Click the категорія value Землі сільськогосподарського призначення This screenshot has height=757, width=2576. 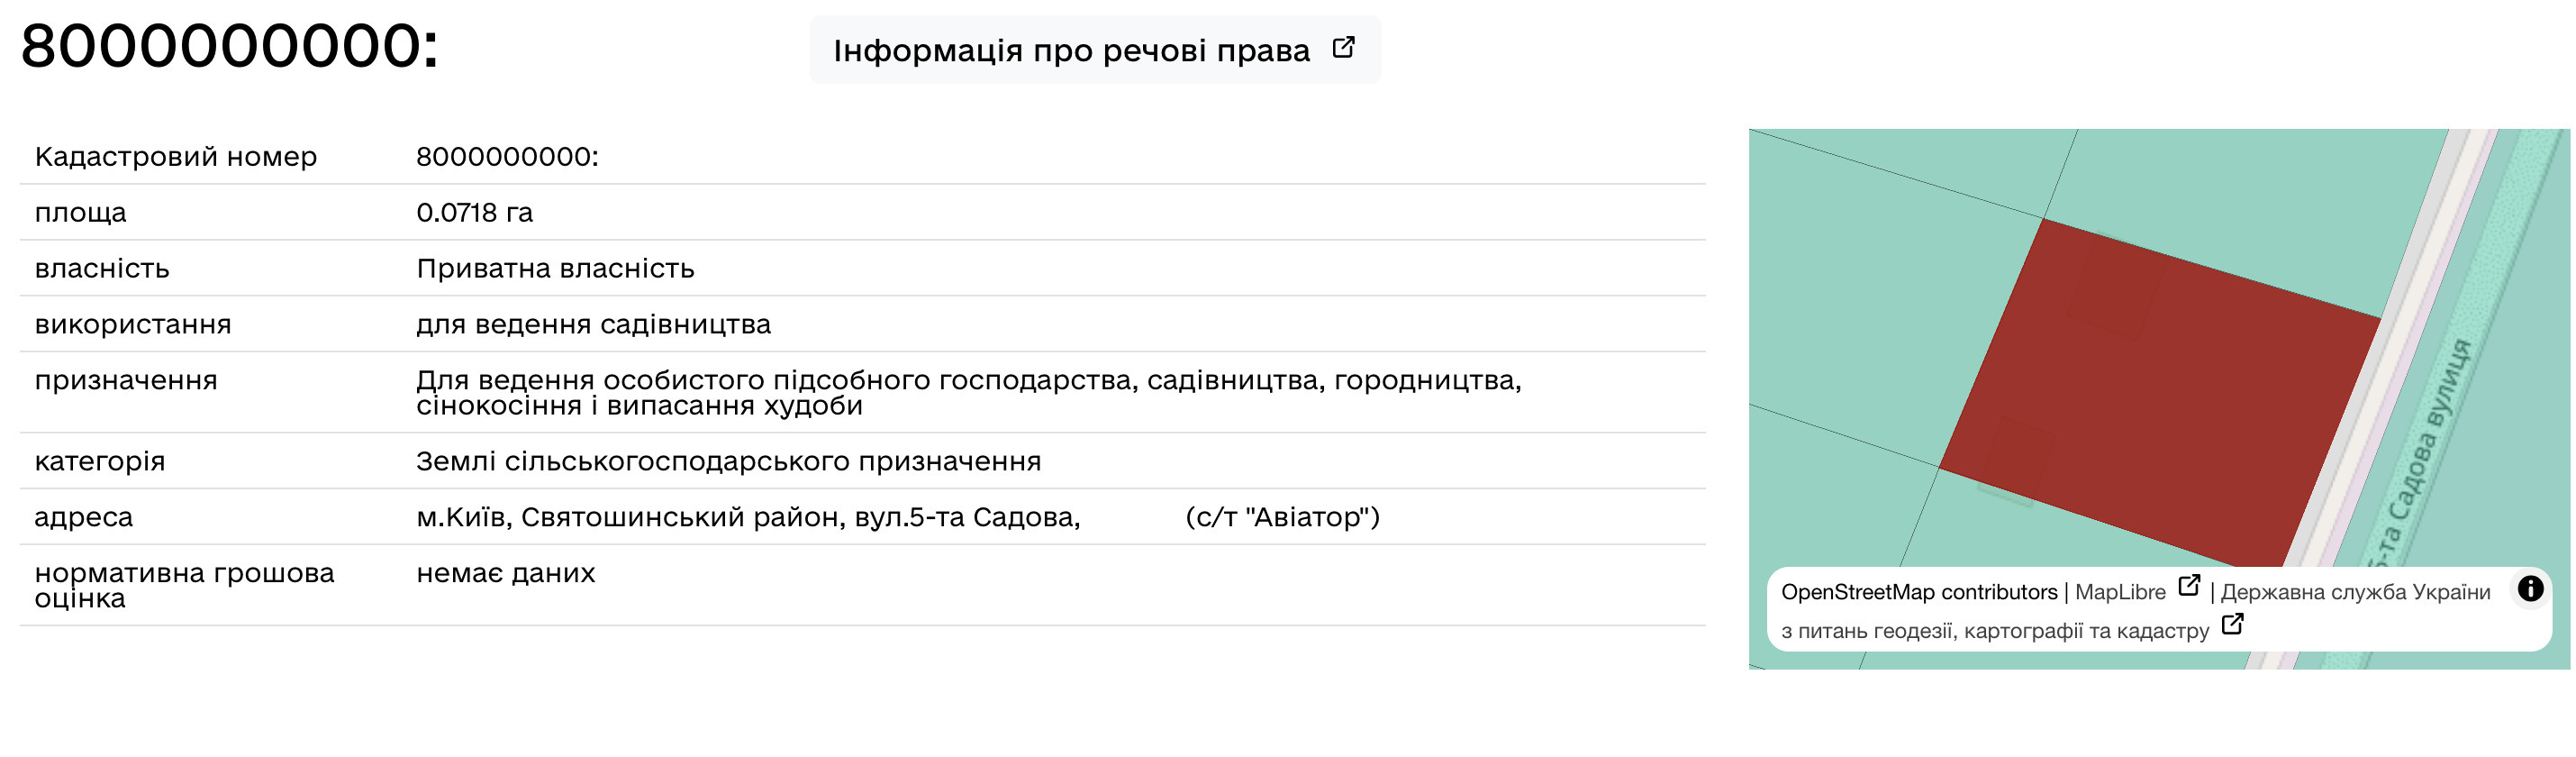pyautogui.click(x=728, y=462)
